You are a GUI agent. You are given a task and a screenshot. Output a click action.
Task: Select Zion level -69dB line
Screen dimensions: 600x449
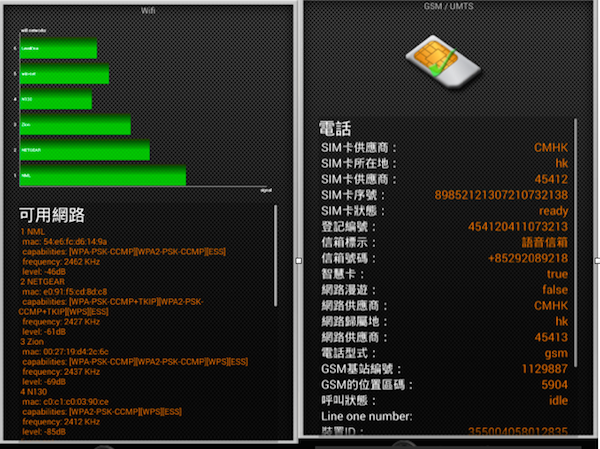[44, 382]
